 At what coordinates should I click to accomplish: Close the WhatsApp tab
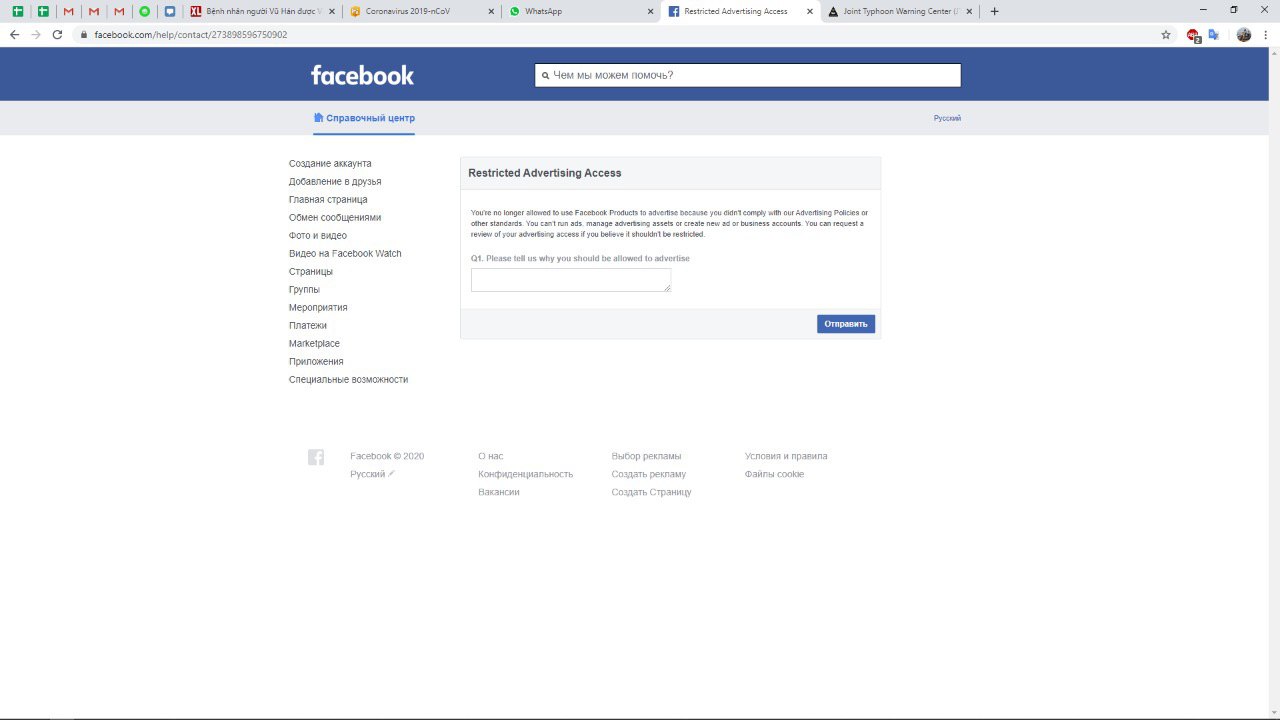click(x=650, y=11)
